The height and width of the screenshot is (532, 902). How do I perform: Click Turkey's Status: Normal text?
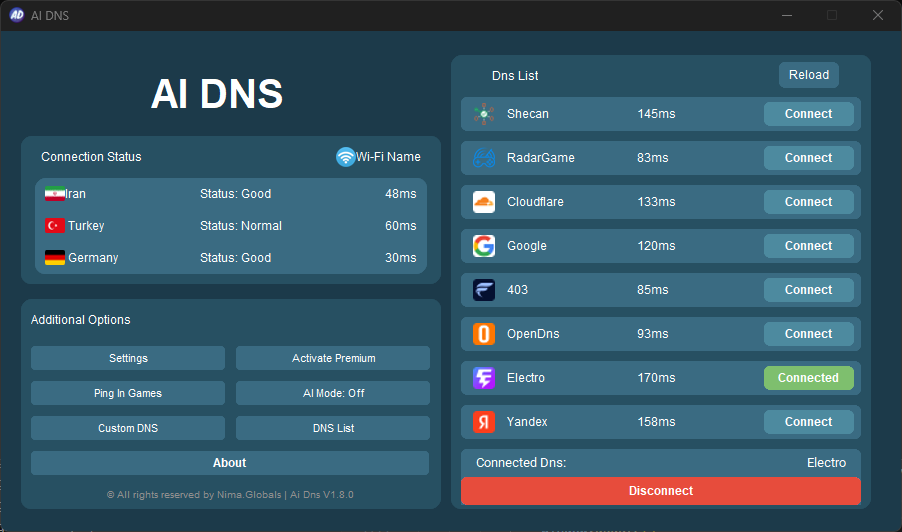pyautogui.click(x=241, y=225)
